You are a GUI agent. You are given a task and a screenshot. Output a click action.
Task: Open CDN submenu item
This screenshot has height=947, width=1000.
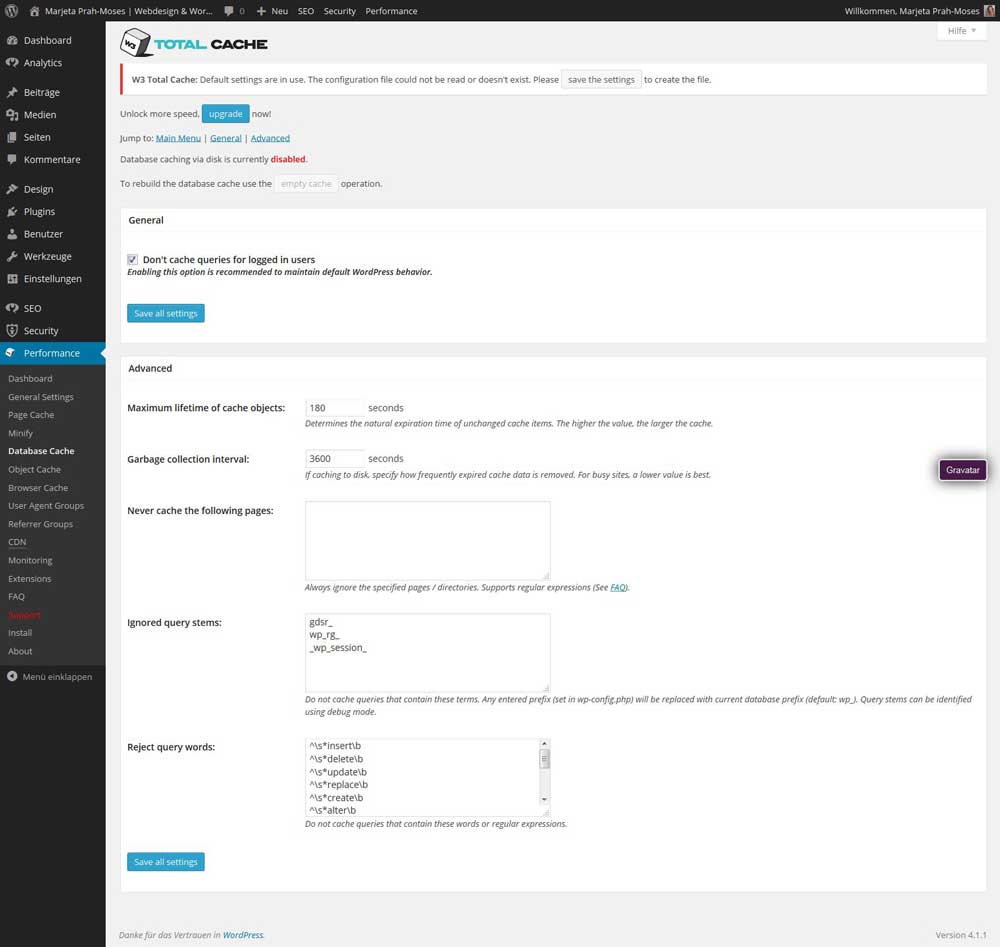[17, 542]
